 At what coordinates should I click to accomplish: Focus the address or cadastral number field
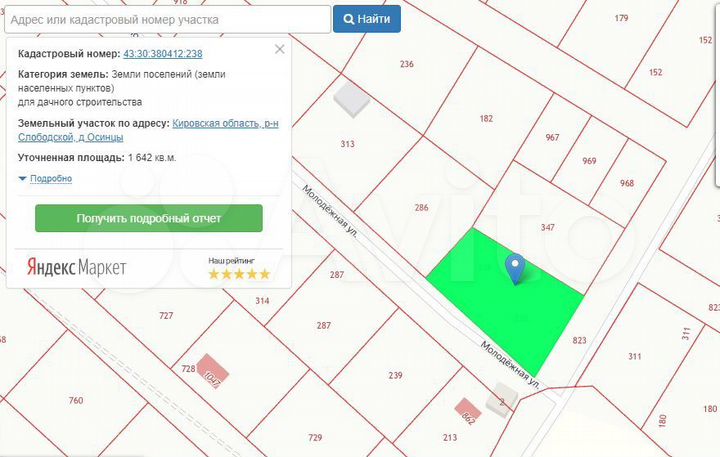[166, 19]
